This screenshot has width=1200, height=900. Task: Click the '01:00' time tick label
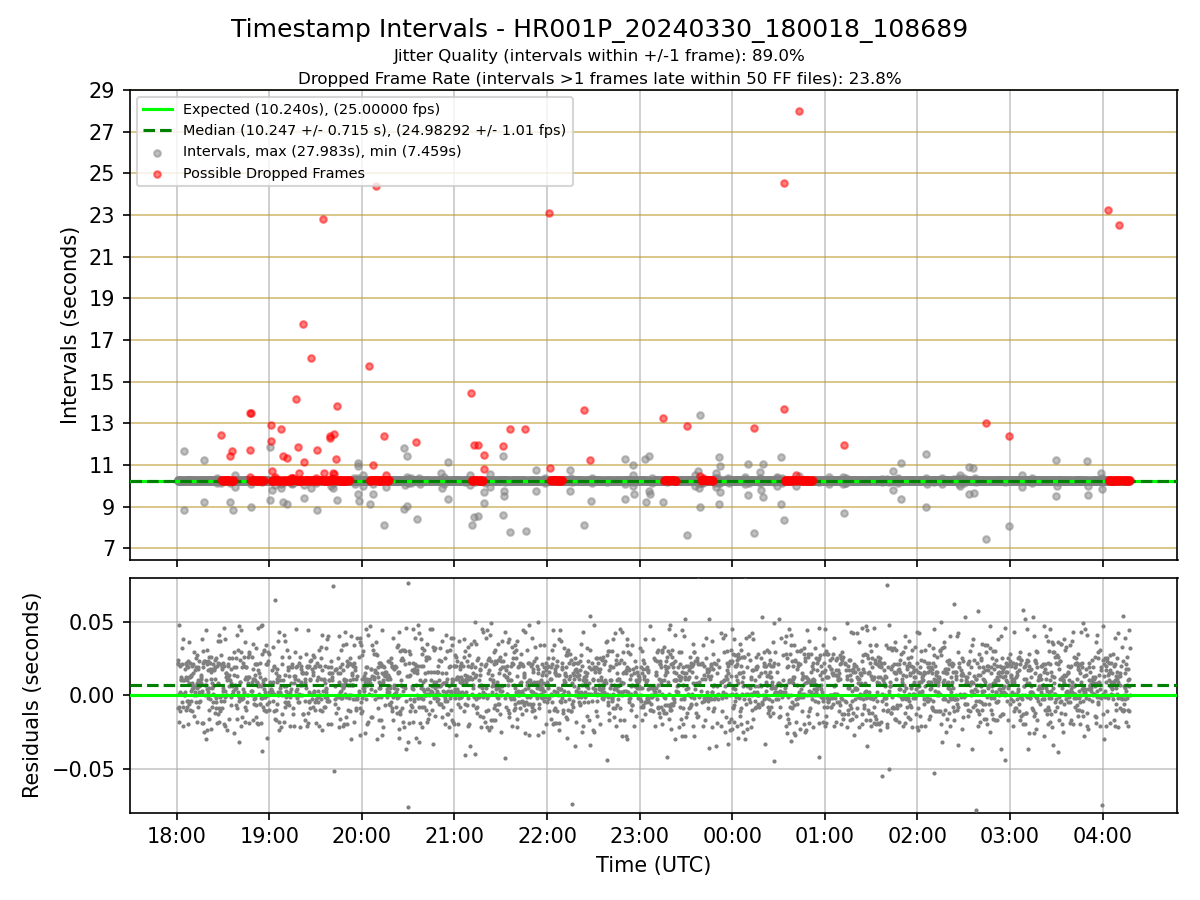click(825, 834)
